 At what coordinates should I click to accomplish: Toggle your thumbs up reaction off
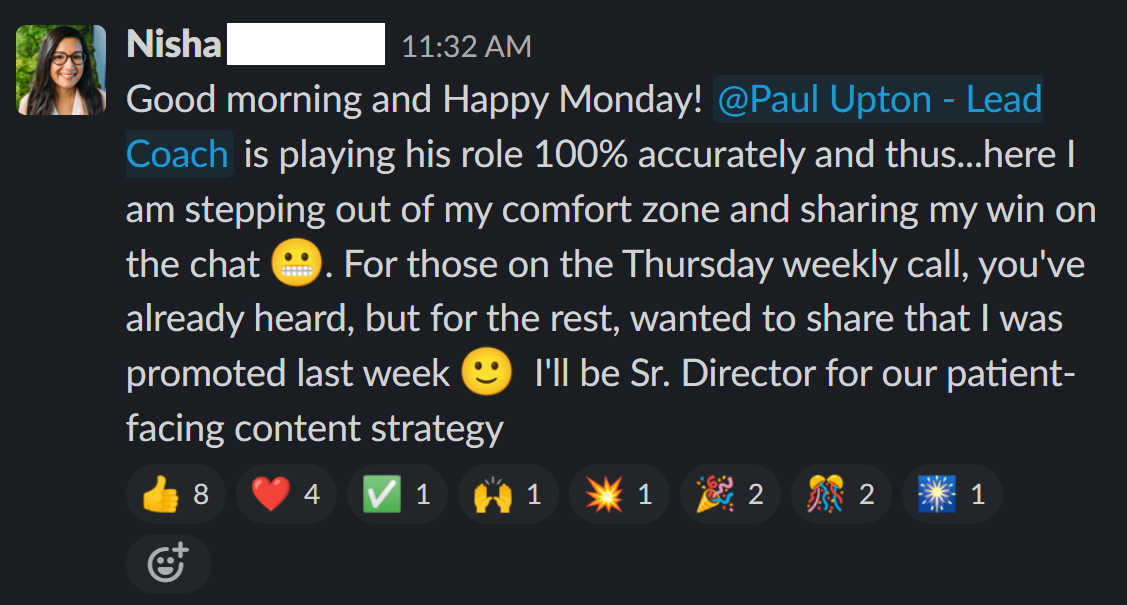(176, 494)
